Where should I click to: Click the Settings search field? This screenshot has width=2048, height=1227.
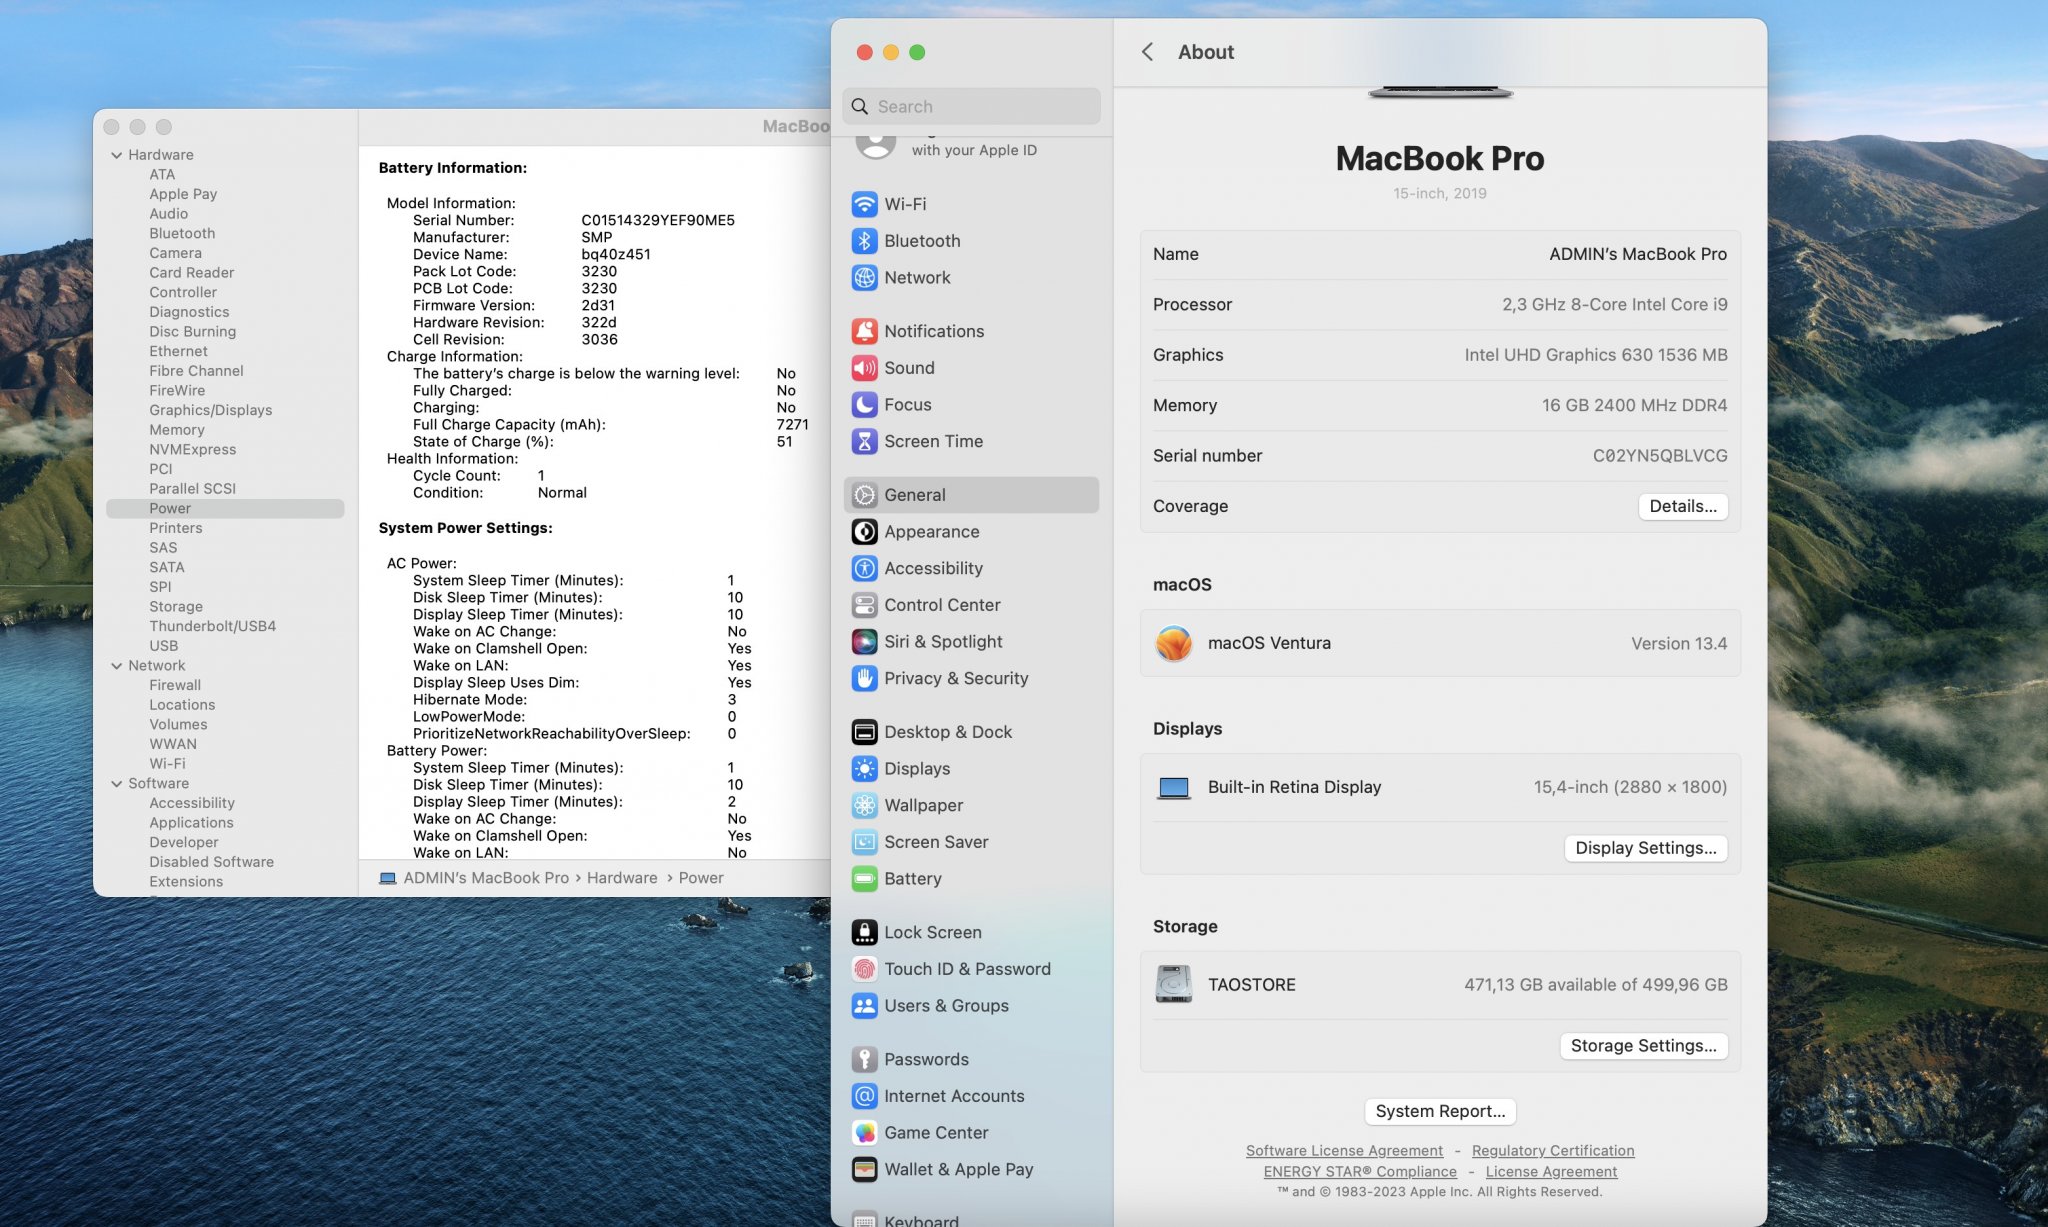click(x=971, y=106)
